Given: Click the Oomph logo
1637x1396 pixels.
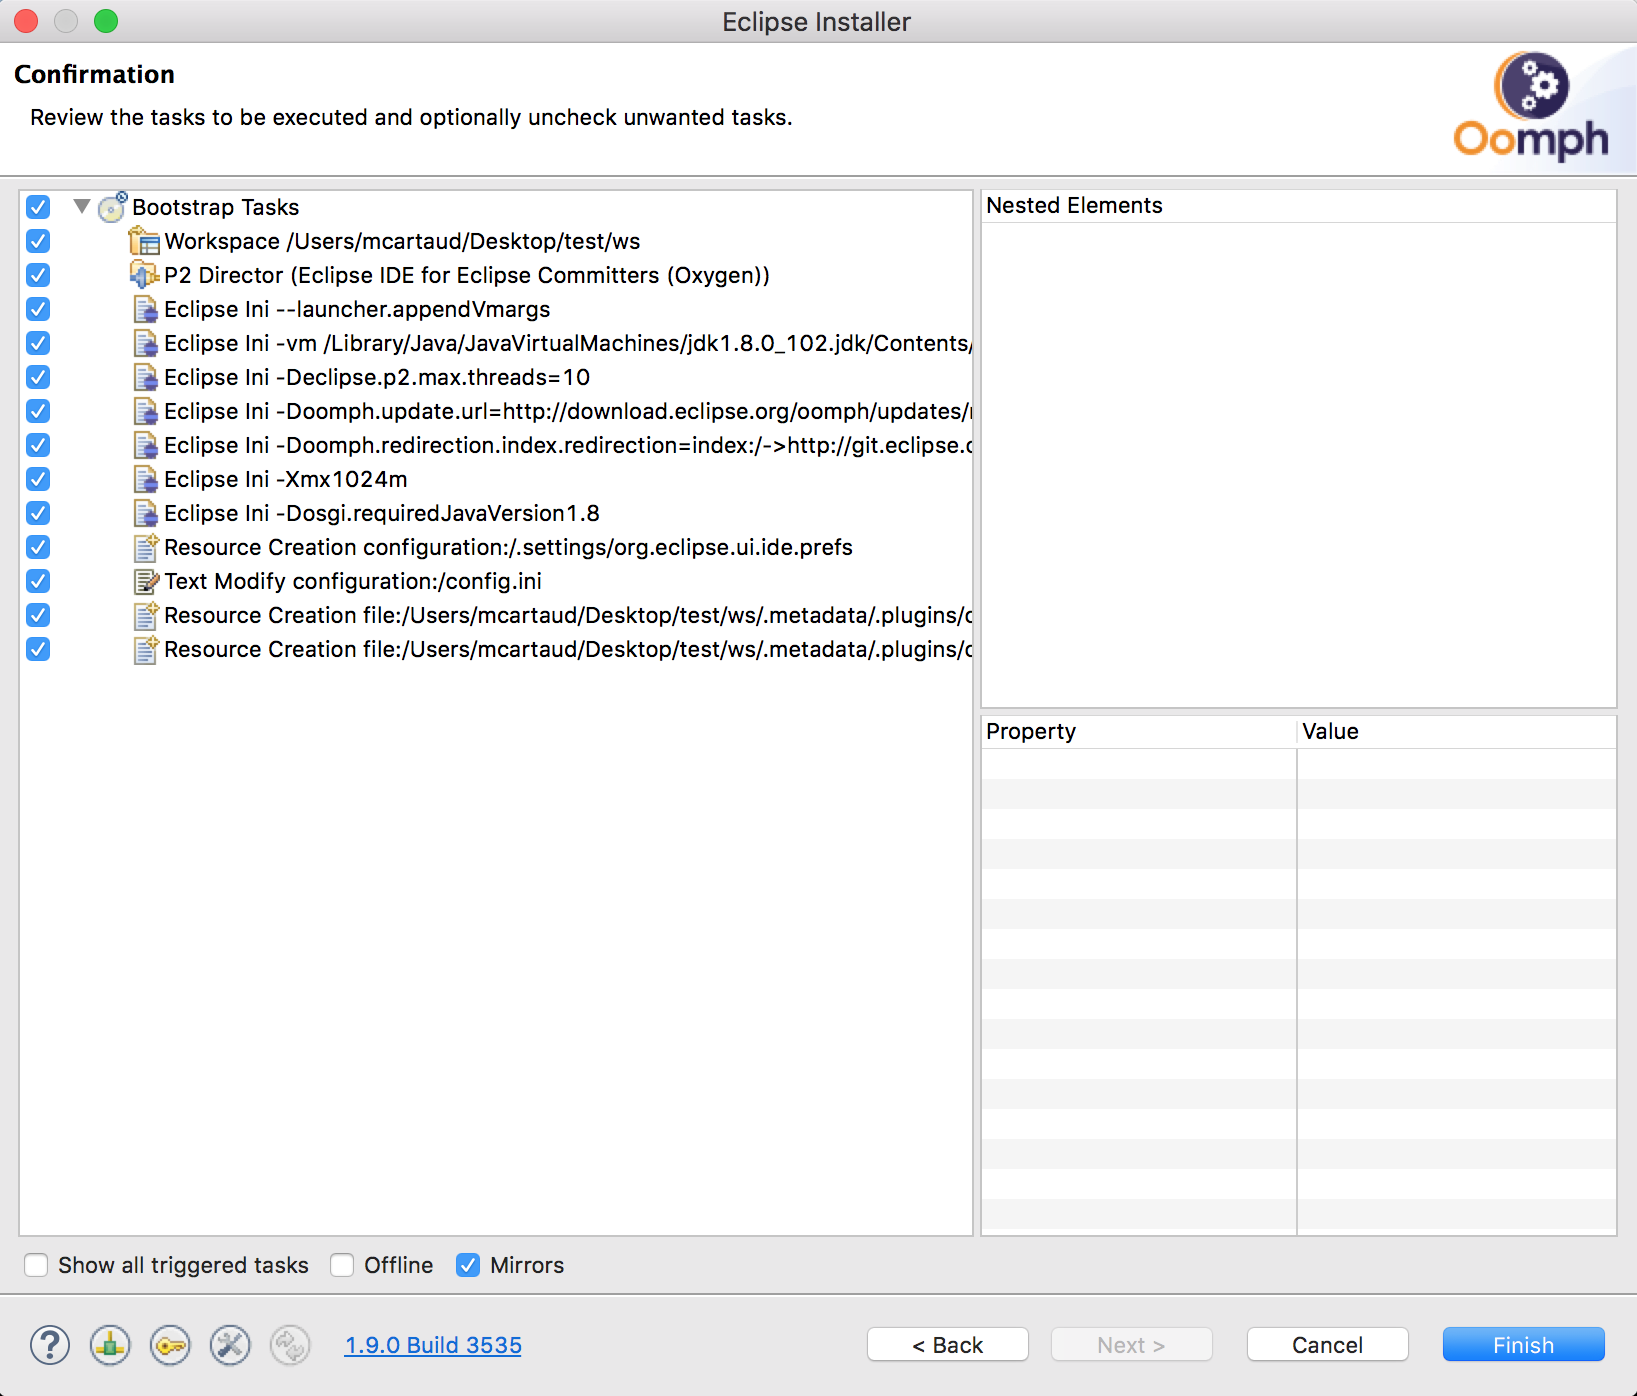Looking at the screenshot, I should click(1531, 106).
